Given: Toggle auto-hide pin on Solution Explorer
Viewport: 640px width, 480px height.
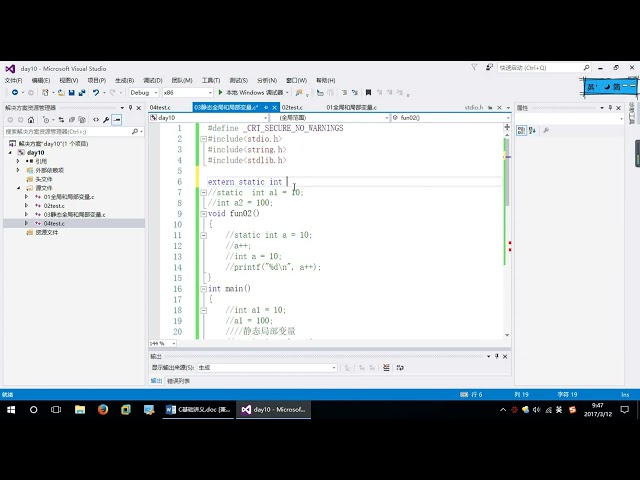Looking at the screenshot, I should point(131,108).
